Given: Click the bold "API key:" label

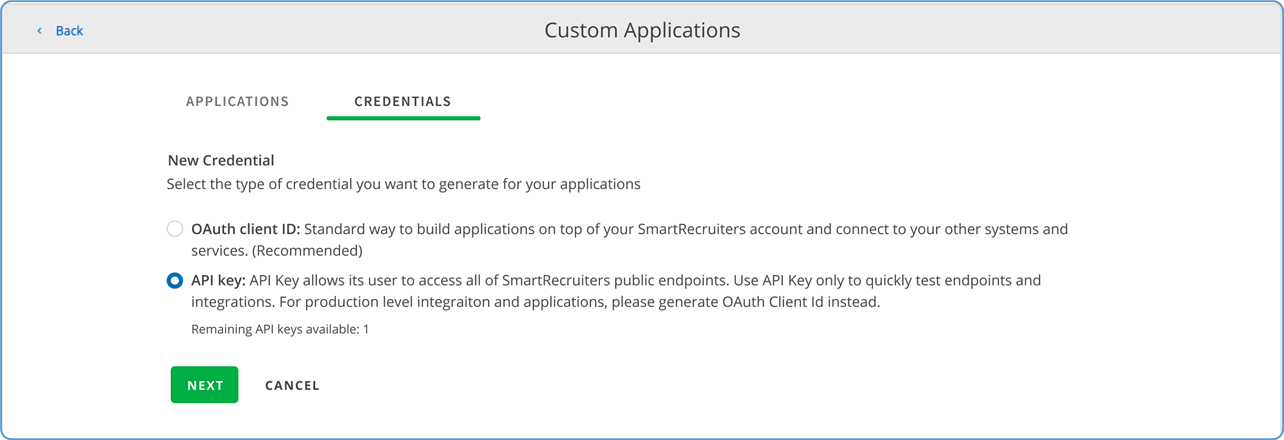Looking at the screenshot, I should point(218,281).
